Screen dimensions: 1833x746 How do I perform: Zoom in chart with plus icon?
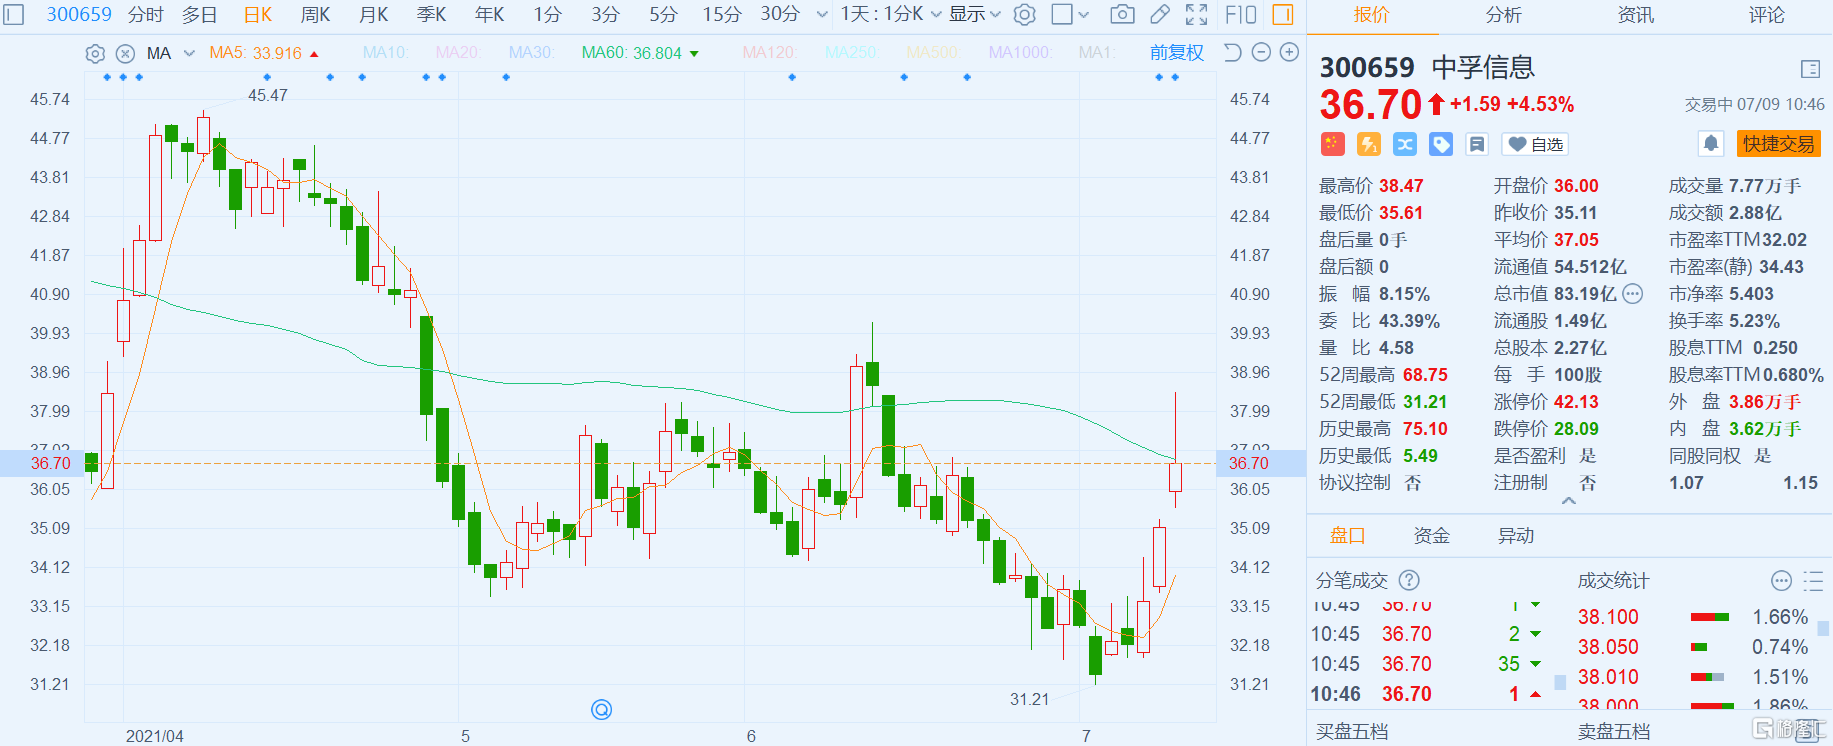1290,52
